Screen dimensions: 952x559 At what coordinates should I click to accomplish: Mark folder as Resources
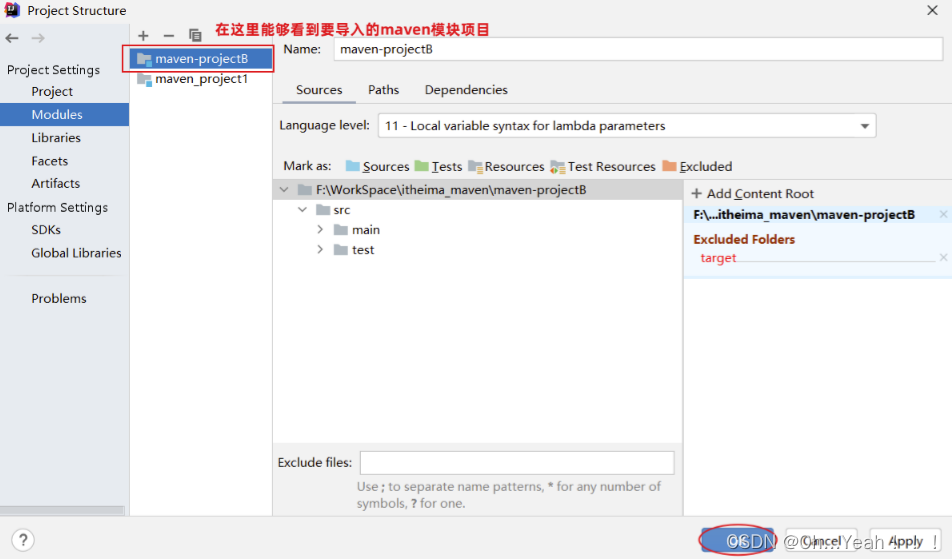pyautogui.click(x=506, y=166)
